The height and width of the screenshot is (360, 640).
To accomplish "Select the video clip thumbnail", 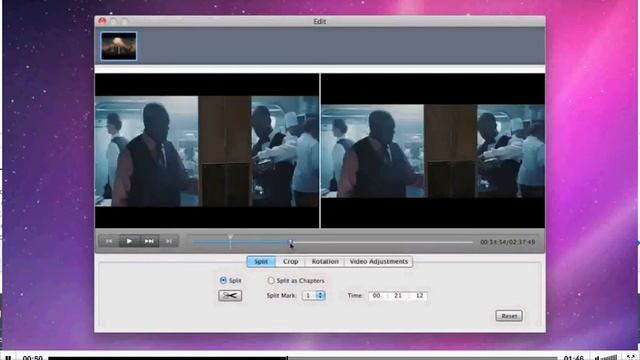I will click(x=119, y=46).
